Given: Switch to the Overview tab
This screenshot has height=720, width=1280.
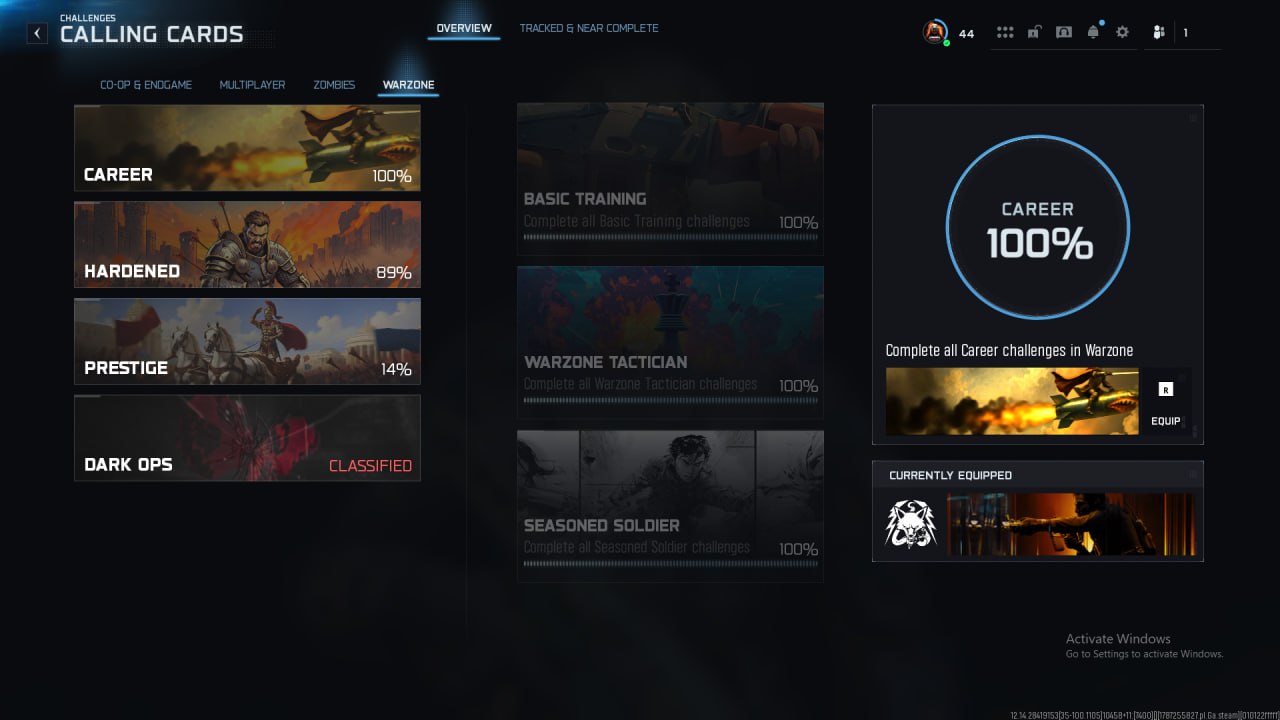Looking at the screenshot, I should coord(464,28).
